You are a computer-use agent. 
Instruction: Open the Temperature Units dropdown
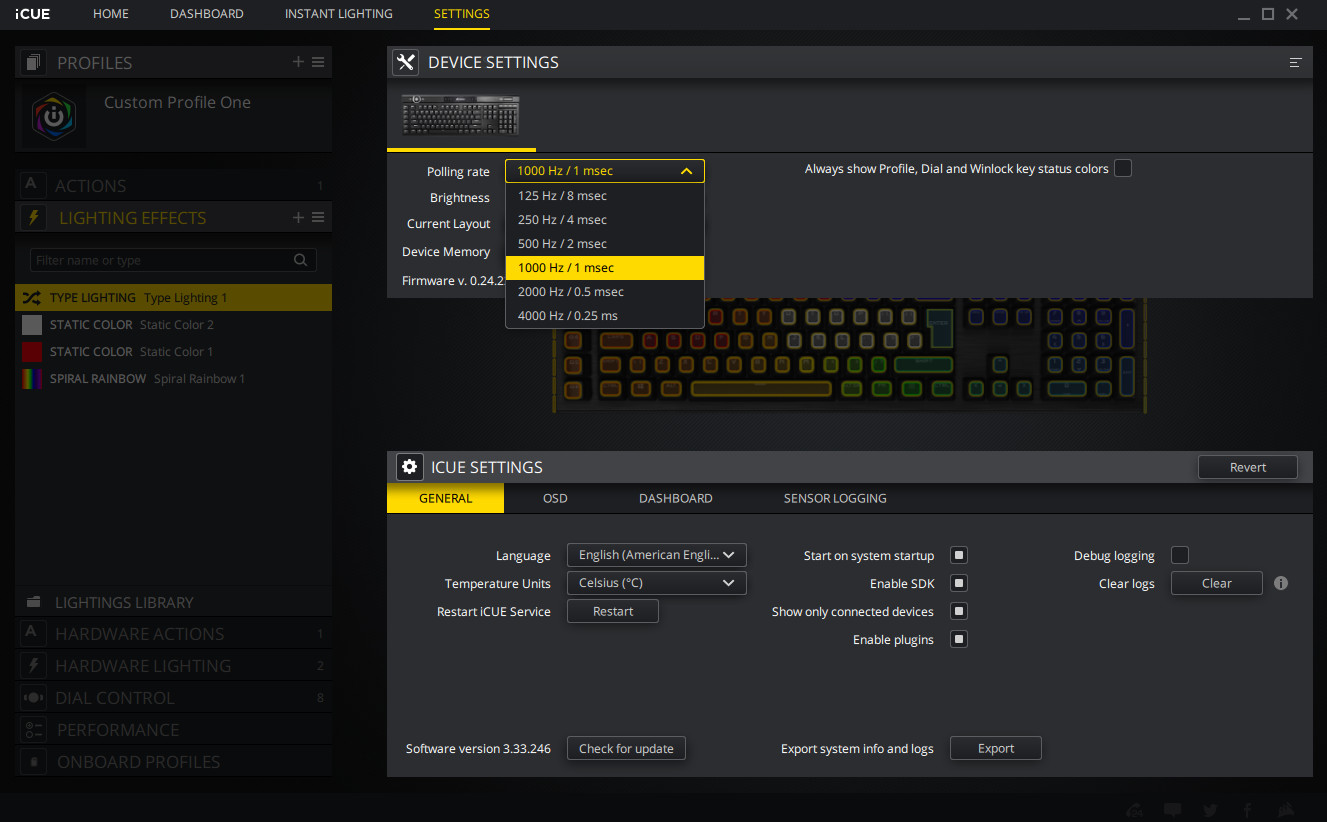657,583
